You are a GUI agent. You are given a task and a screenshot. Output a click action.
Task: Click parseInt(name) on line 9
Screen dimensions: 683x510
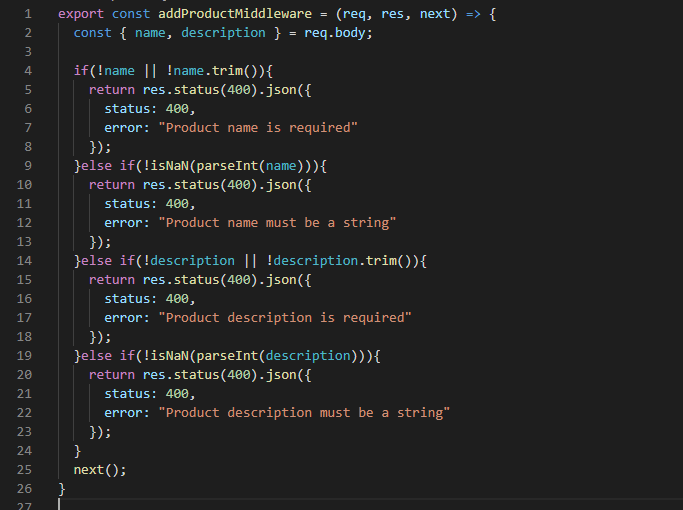click(x=250, y=166)
